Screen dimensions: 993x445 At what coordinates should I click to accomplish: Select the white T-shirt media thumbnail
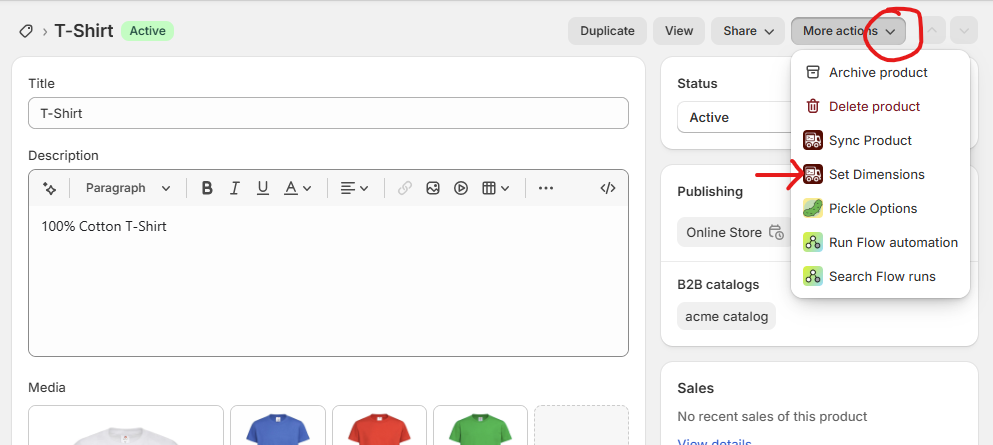click(126, 425)
